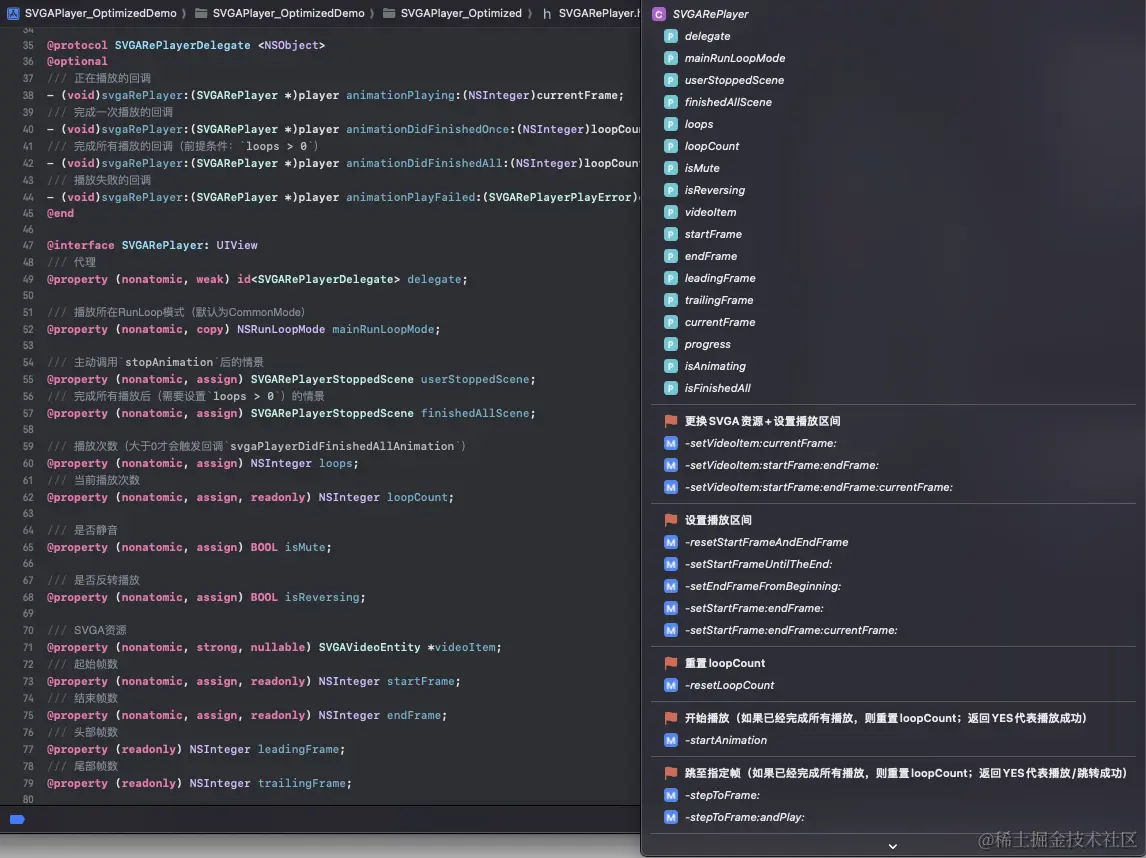Choose -setStartFrameUntilTheEnd: method
The image size is (1146, 858).
coord(758,563)
